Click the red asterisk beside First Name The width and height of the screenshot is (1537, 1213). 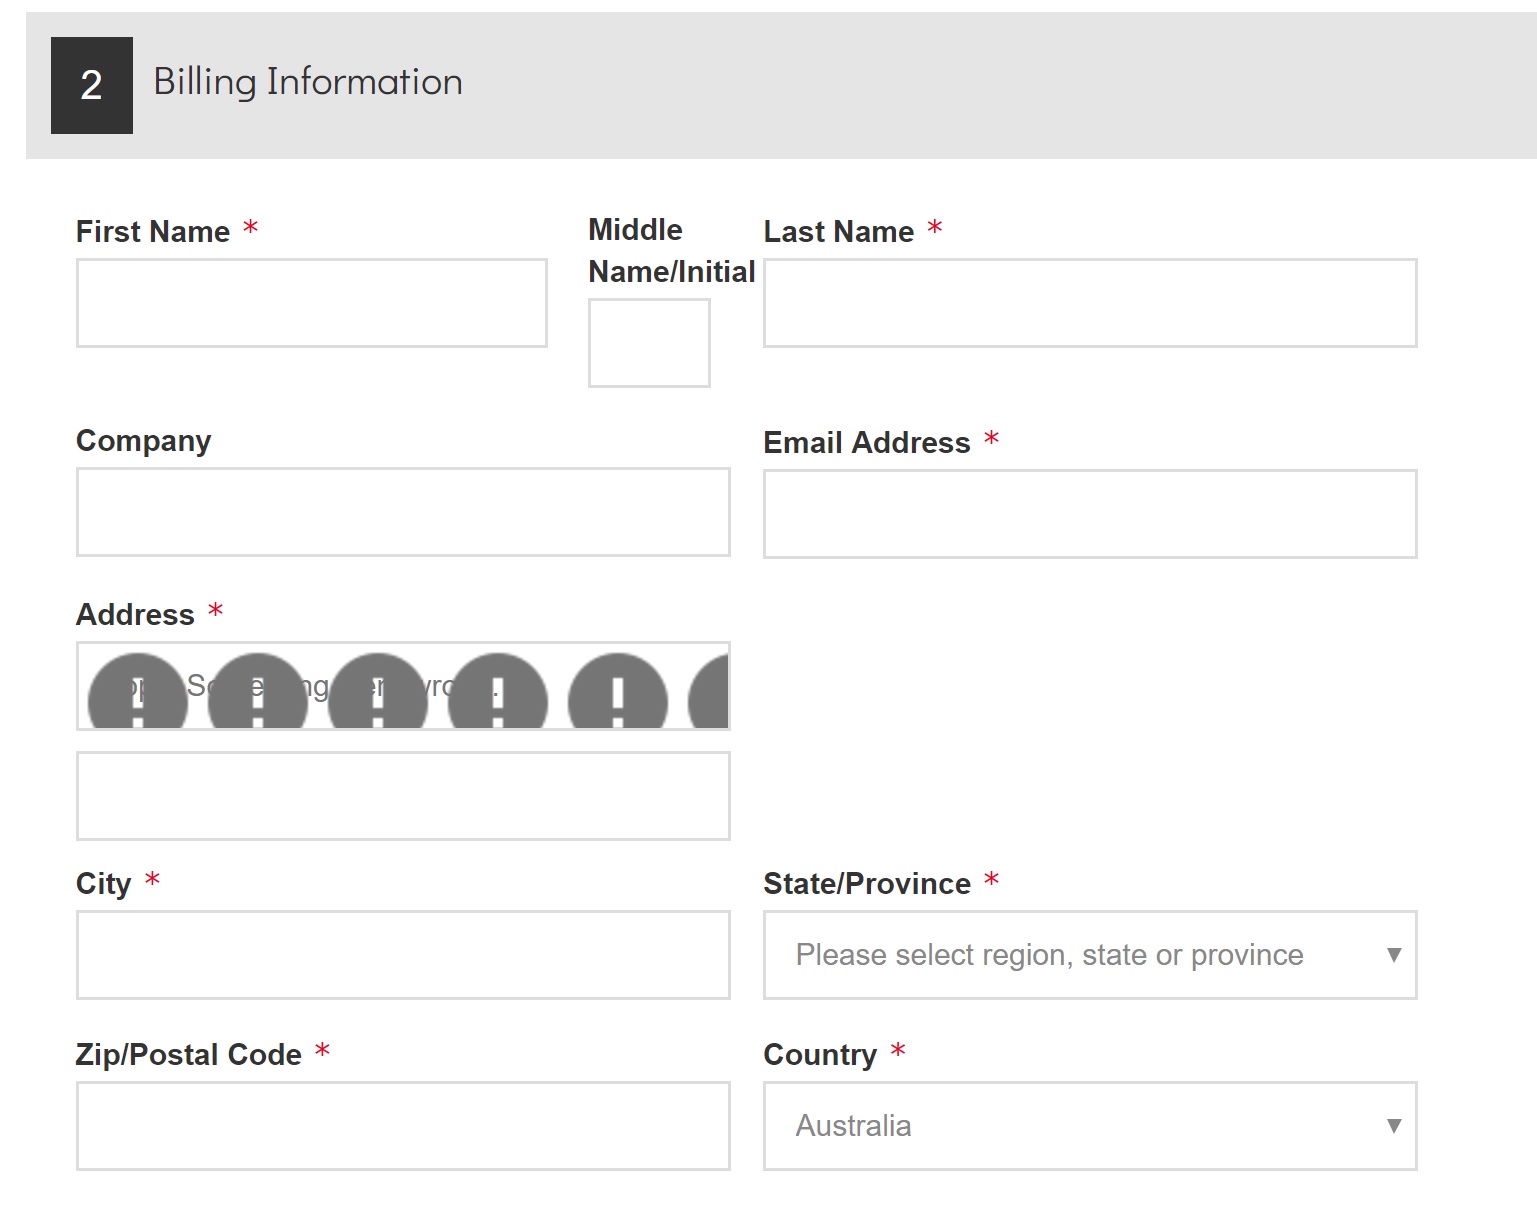(251, 229)
